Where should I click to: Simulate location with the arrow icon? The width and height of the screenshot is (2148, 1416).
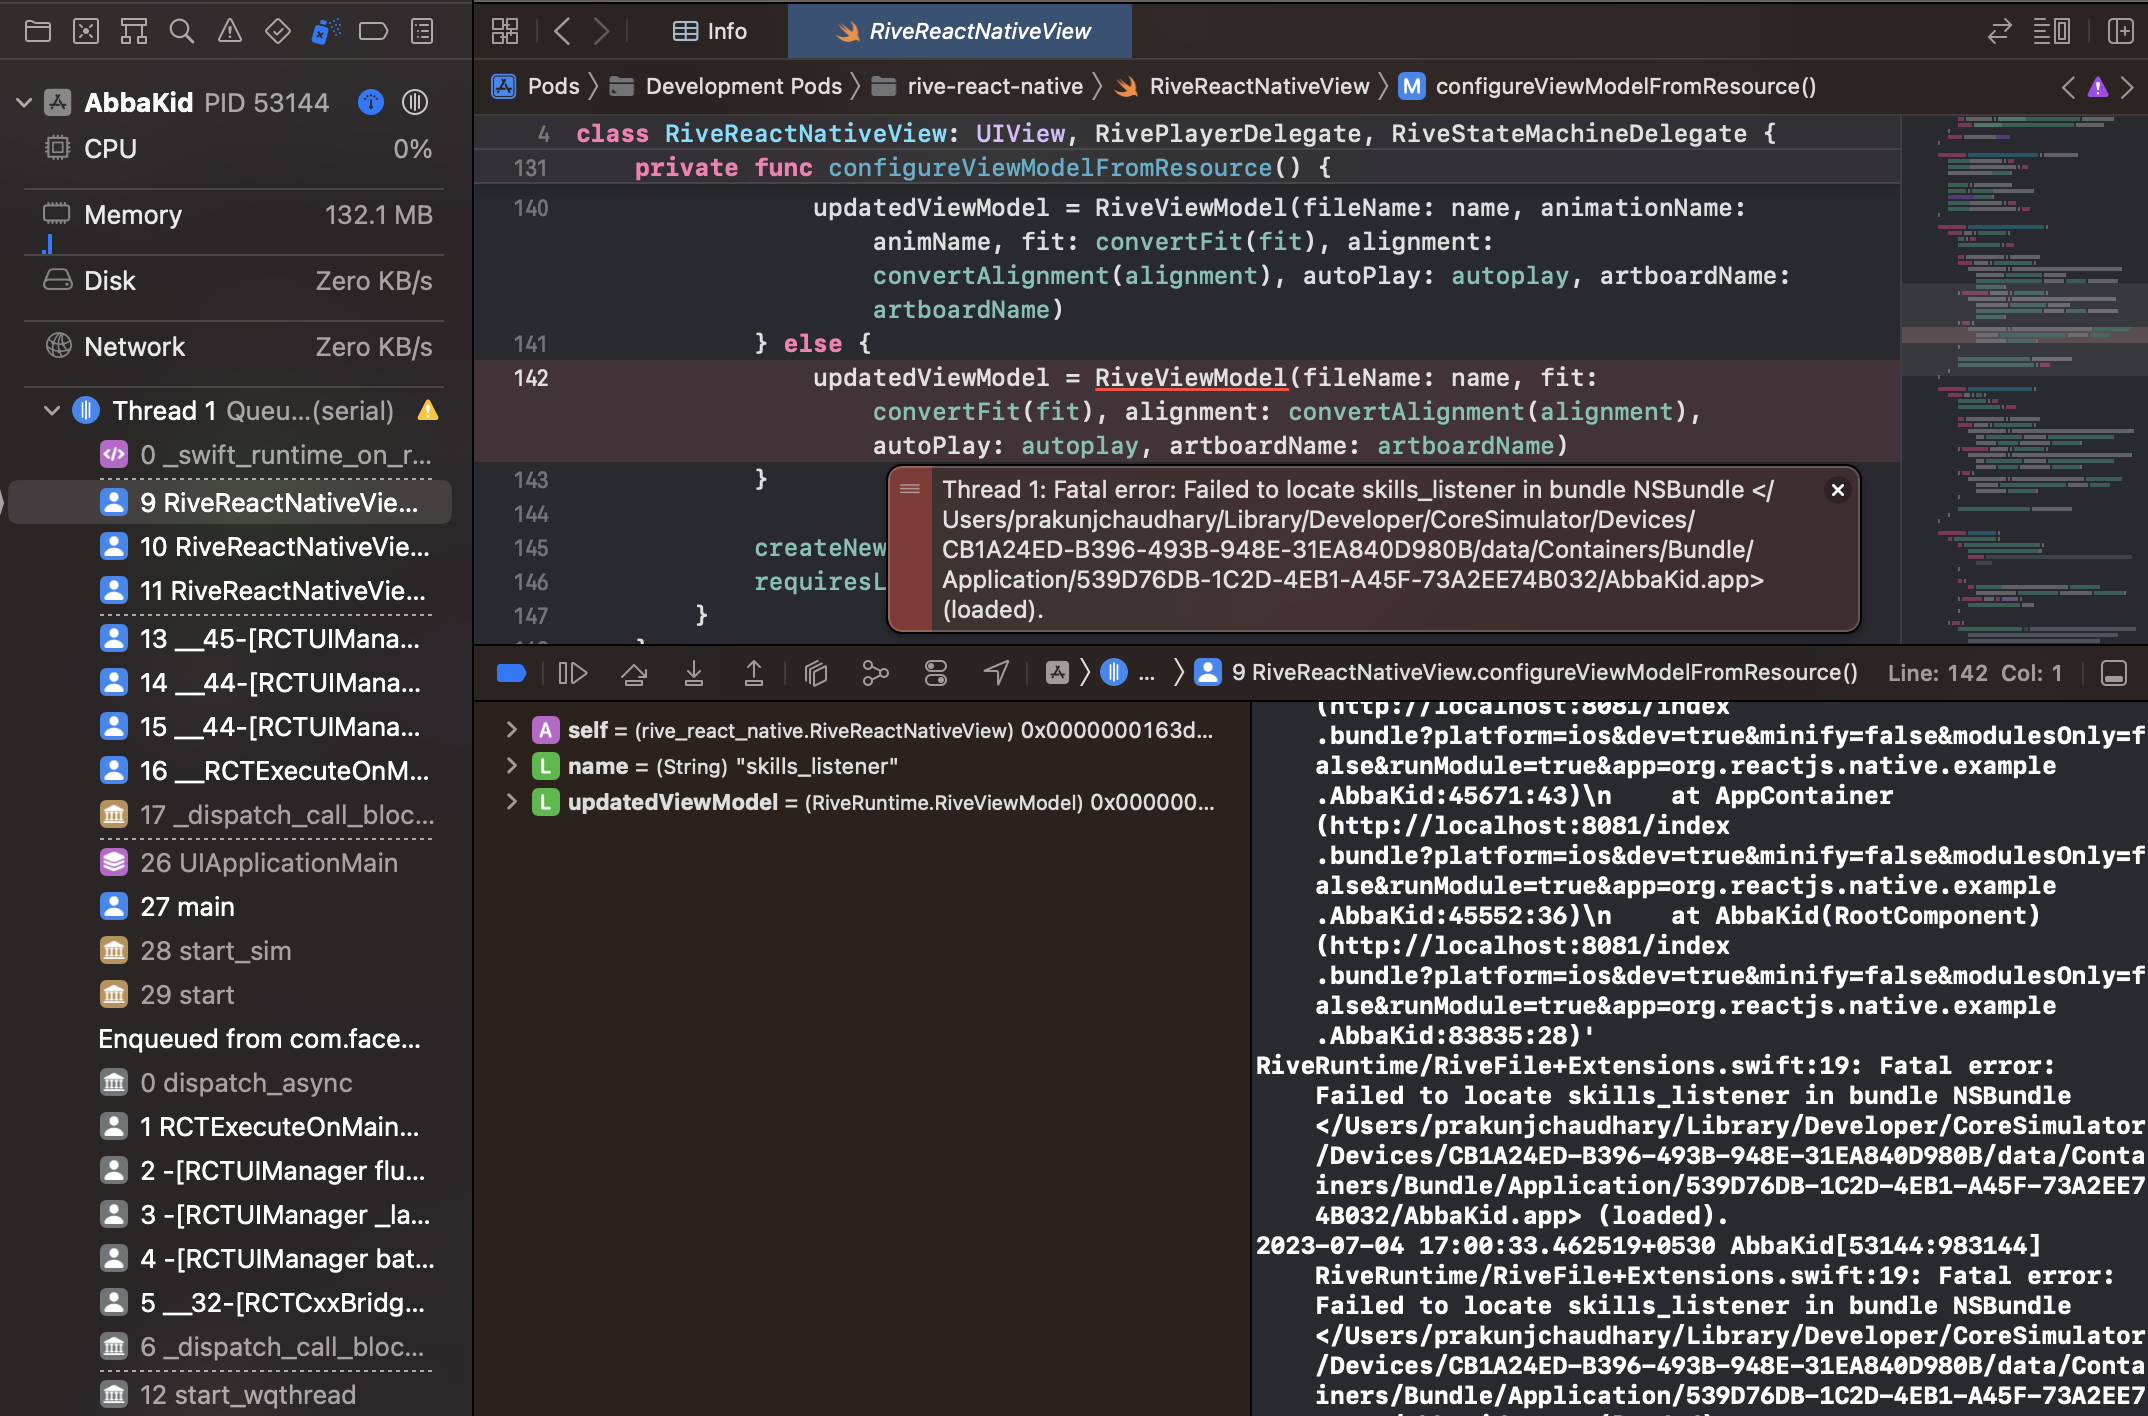click(x=996, y=673)
